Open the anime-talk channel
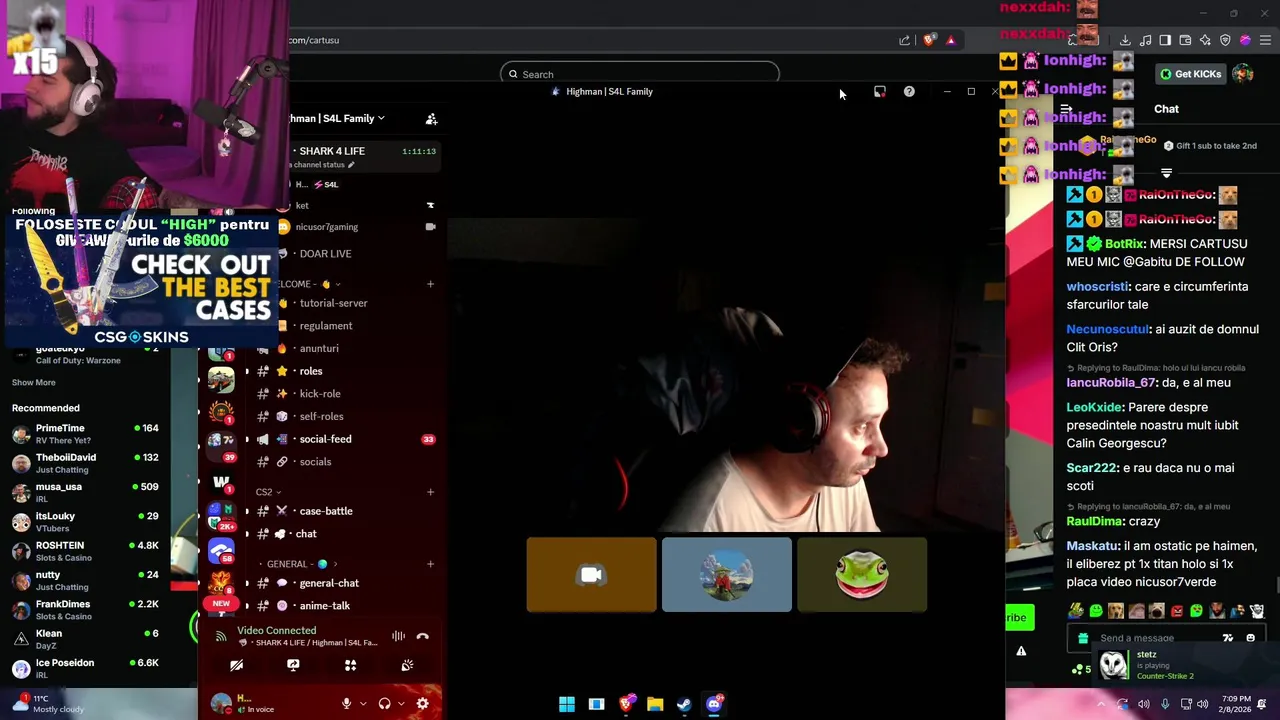 325,606
